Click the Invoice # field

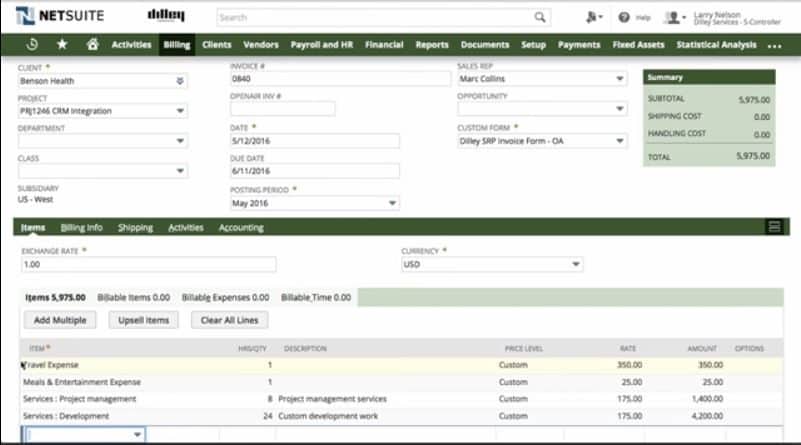(340, 79)
